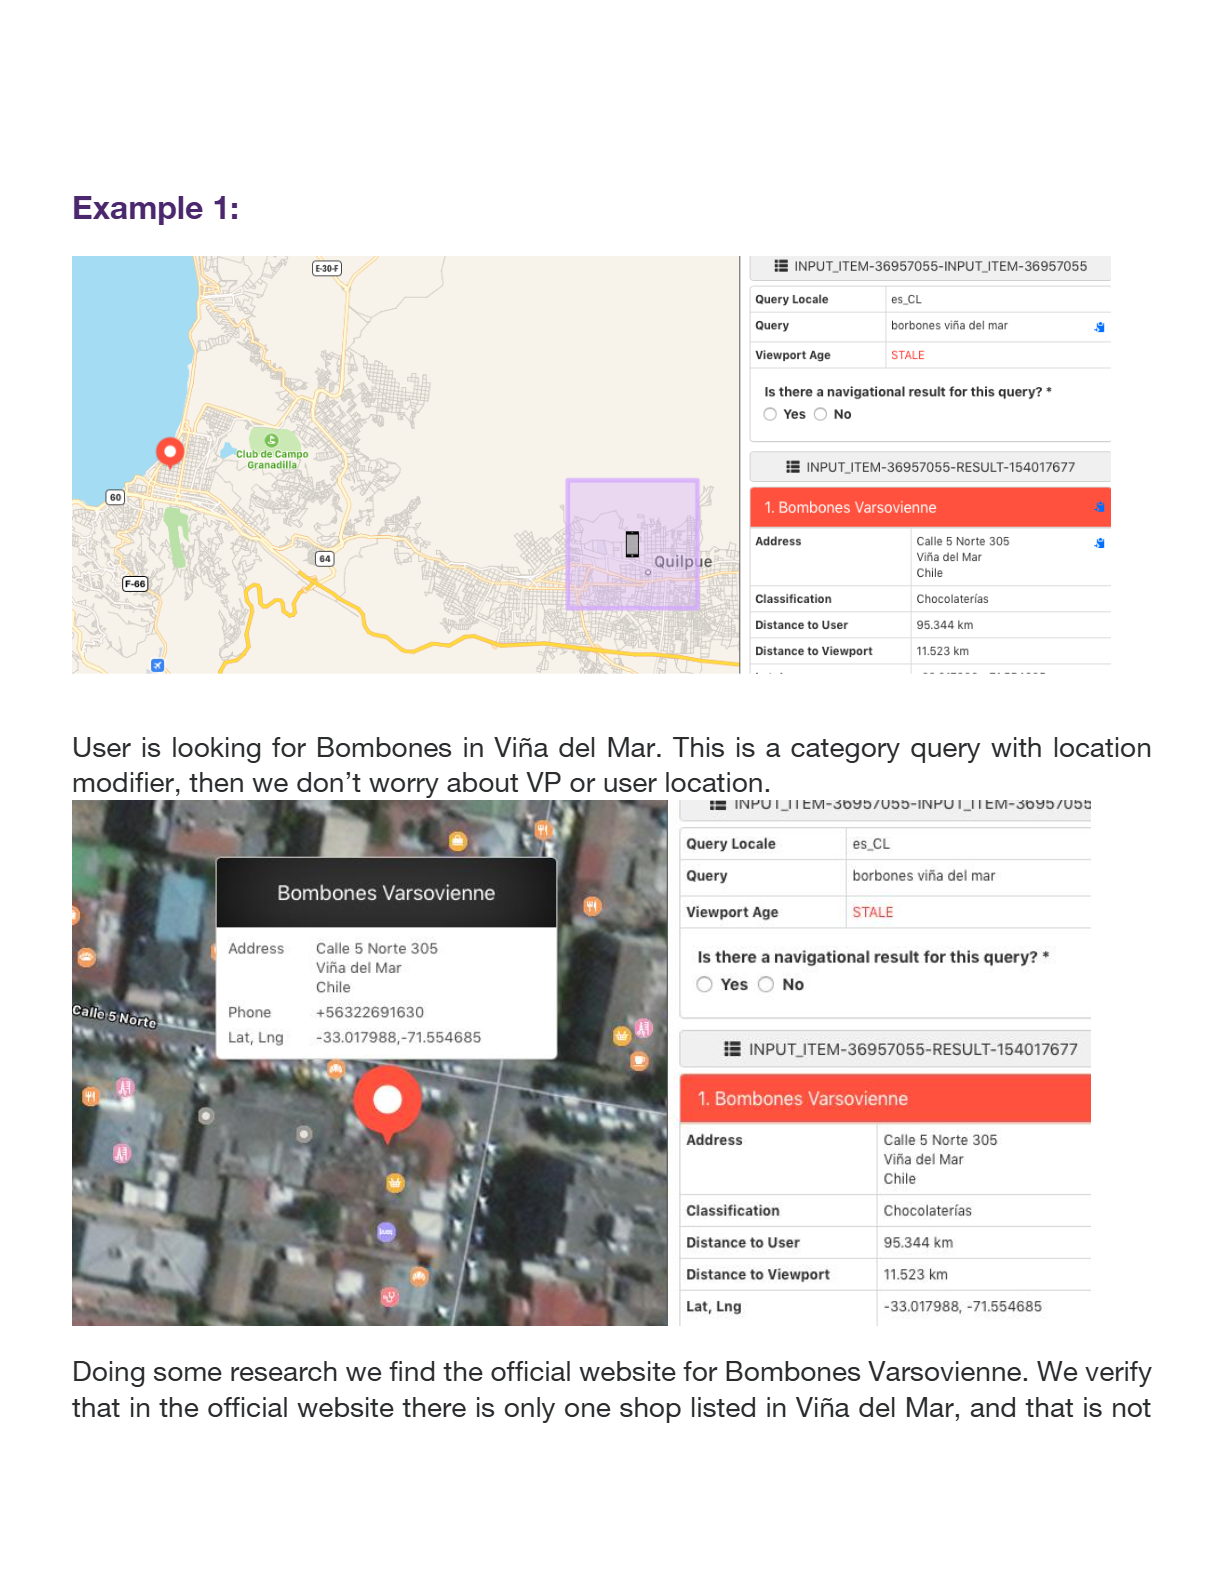Click 'borbones viña del mar' query in lower panel
Image resolution: width=1224 pixels, height=1584 pixels.
[x=924, y=876]
